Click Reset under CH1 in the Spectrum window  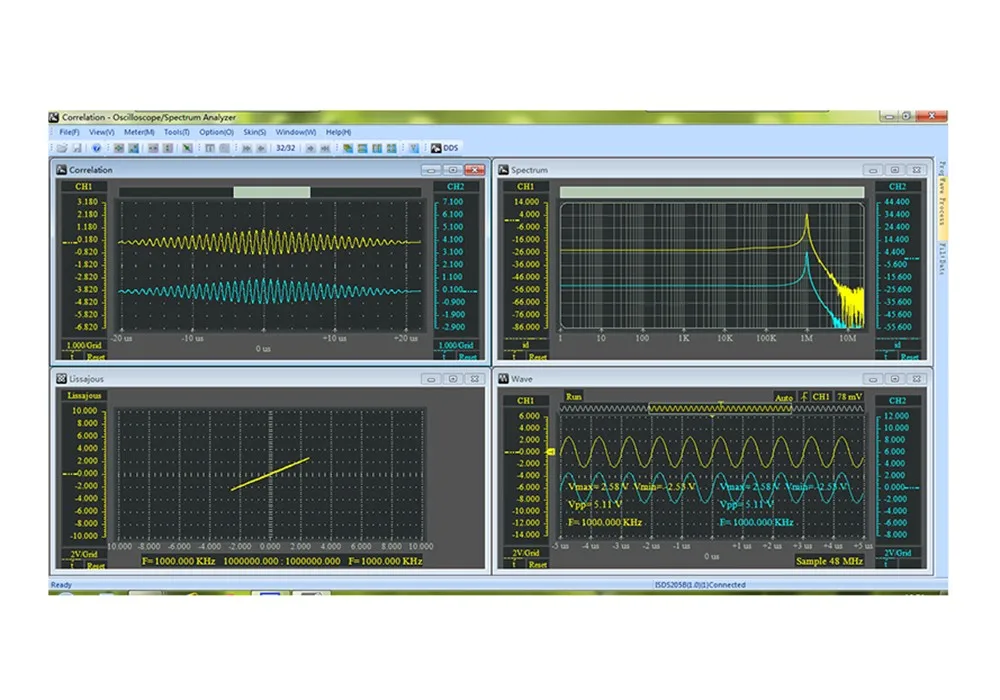(x=537, y=357)
